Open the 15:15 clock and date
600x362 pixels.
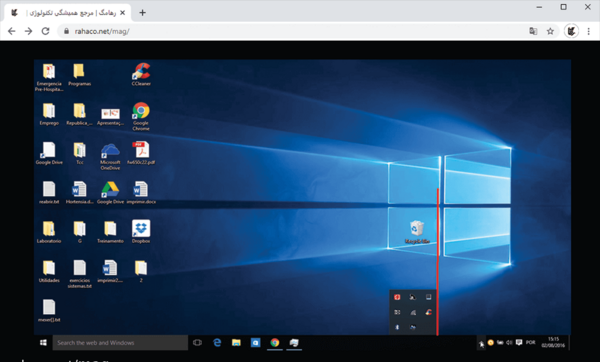[x=553, y=342]
